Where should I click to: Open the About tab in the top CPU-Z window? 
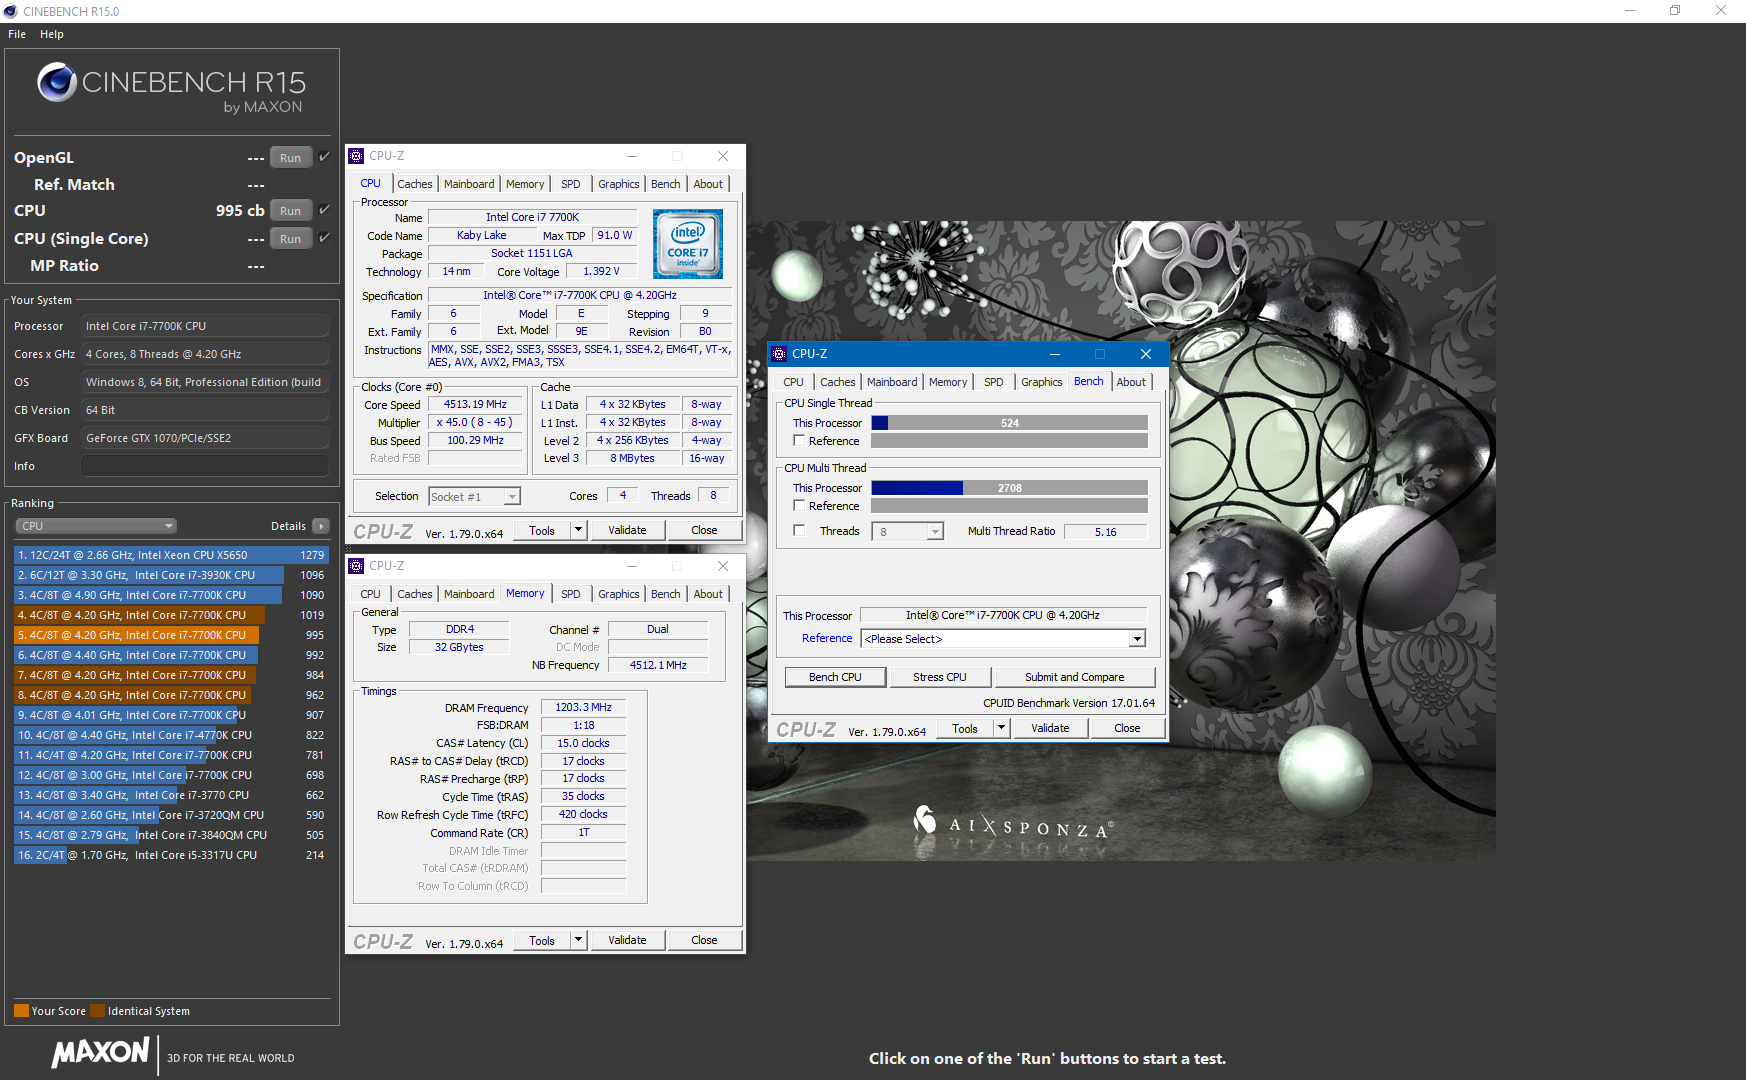point(708,184)
